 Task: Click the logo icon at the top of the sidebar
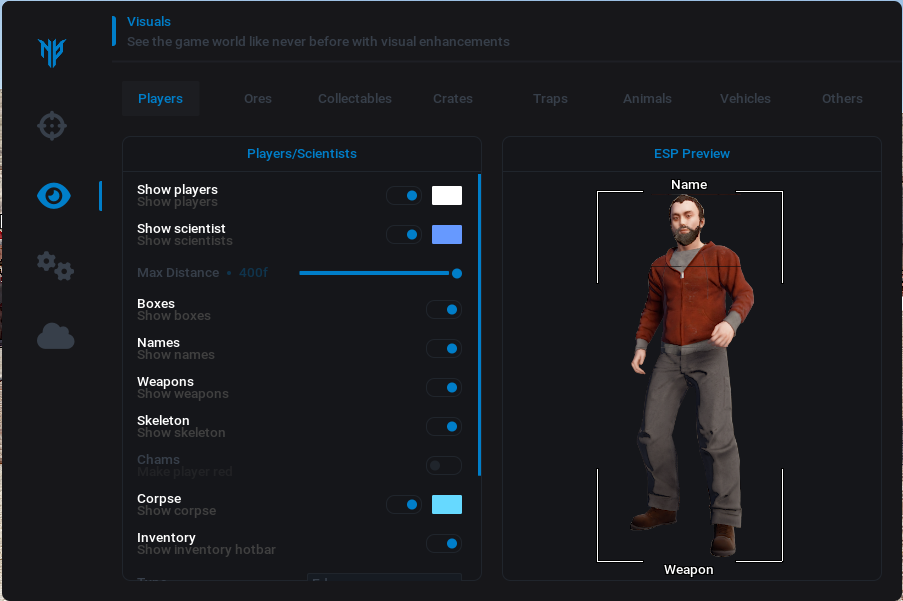[52, 52]
